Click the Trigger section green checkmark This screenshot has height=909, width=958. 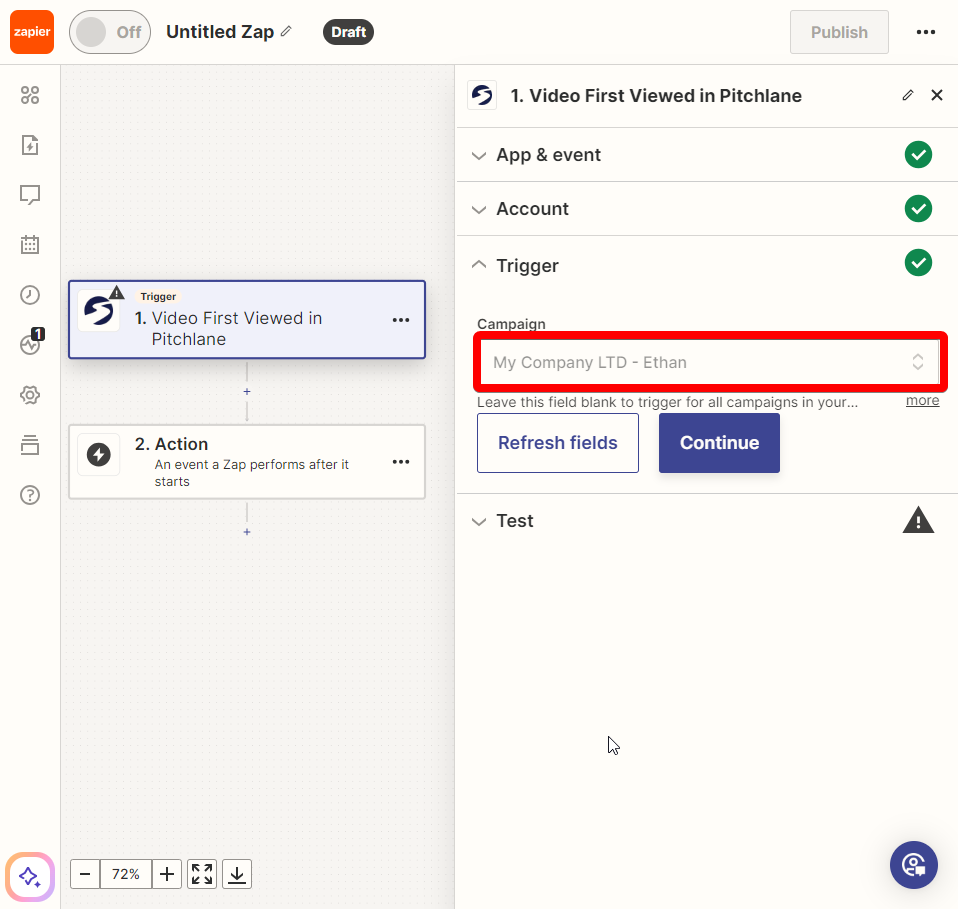pos(918,263)
